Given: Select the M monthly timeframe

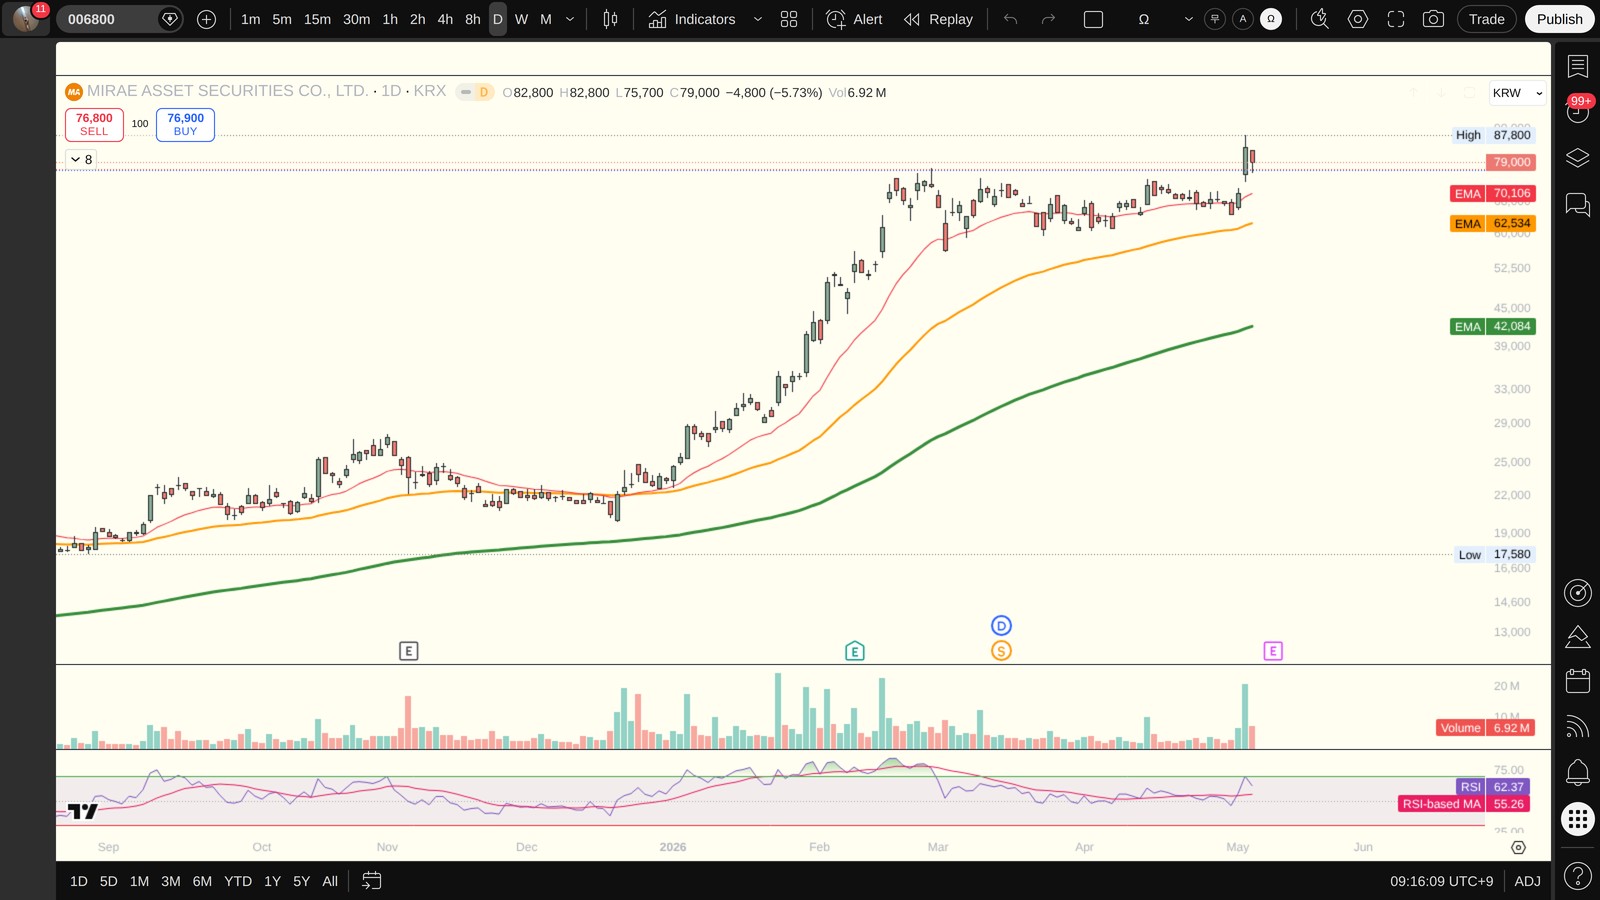Looking at the screenshot, I should coord(546,19).
